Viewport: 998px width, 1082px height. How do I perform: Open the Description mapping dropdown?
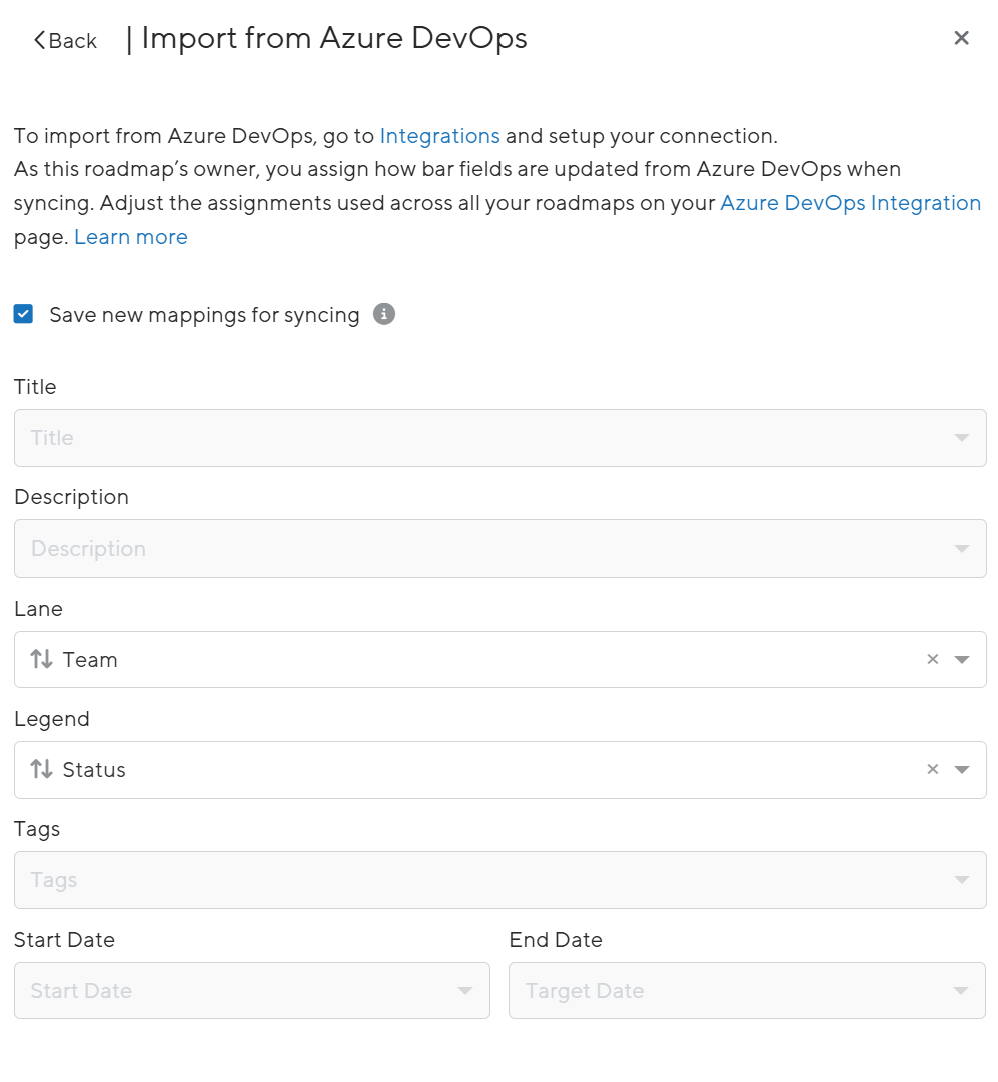[500, 548]
